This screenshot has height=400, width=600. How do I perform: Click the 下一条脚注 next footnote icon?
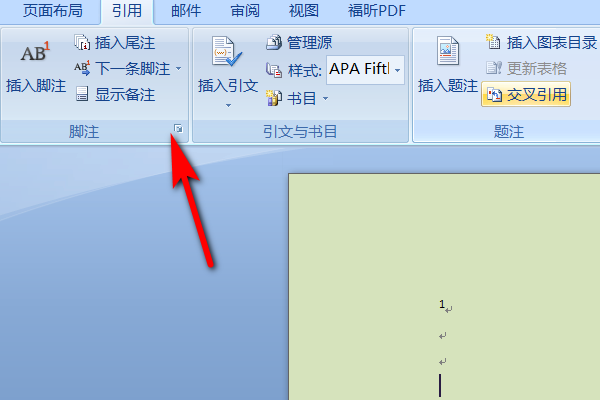point(82,69)
